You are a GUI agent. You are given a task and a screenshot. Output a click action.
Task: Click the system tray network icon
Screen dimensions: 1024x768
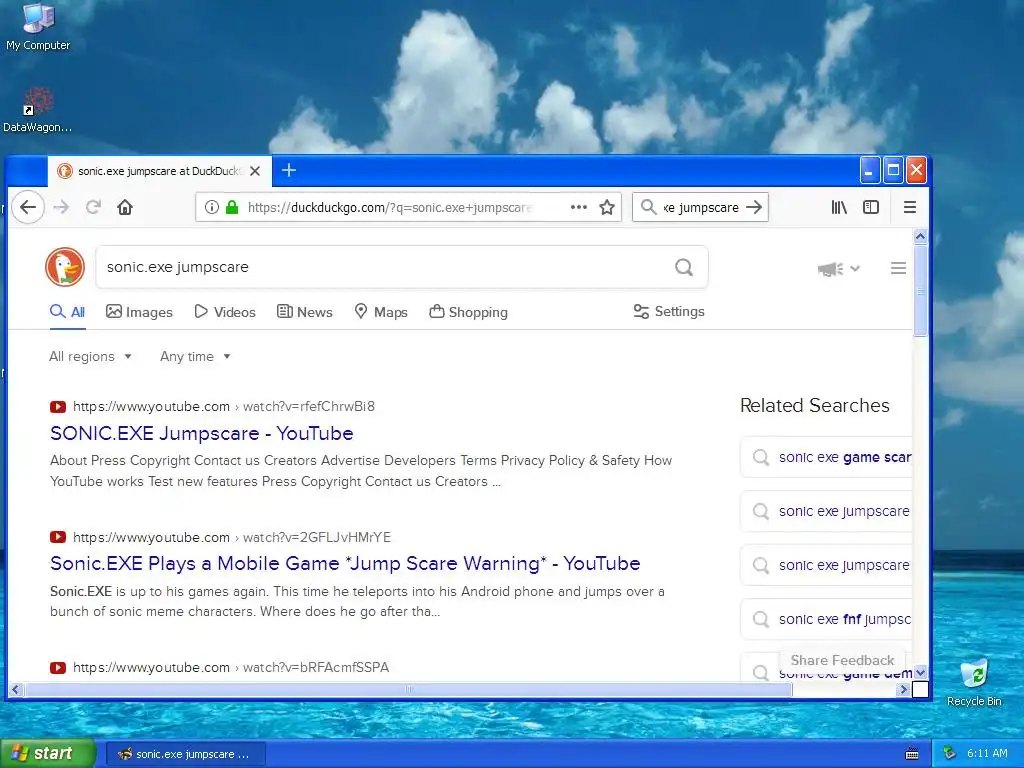point(950,754)
